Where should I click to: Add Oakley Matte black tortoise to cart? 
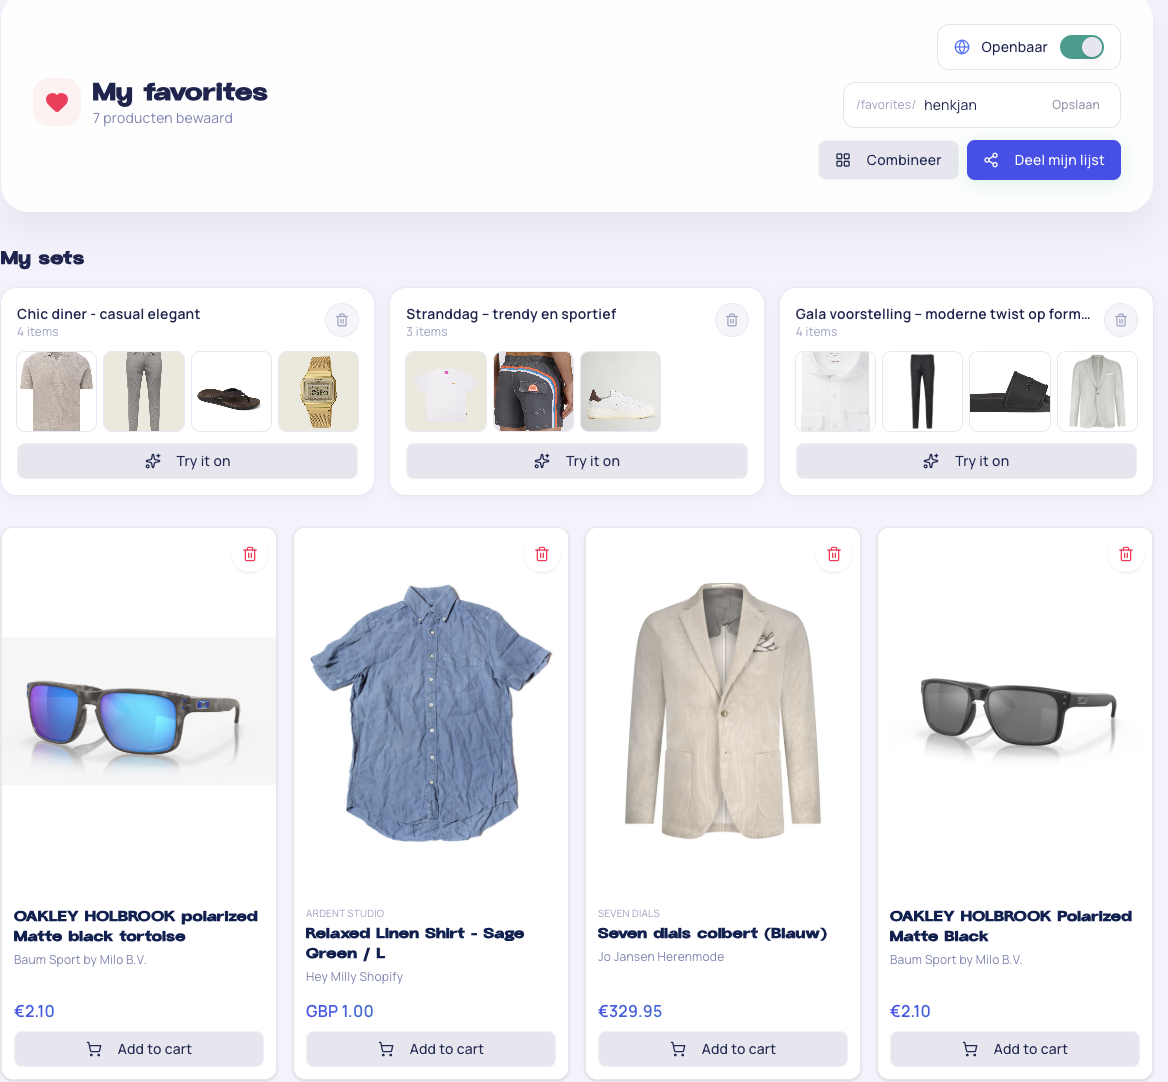(139, 1048)
